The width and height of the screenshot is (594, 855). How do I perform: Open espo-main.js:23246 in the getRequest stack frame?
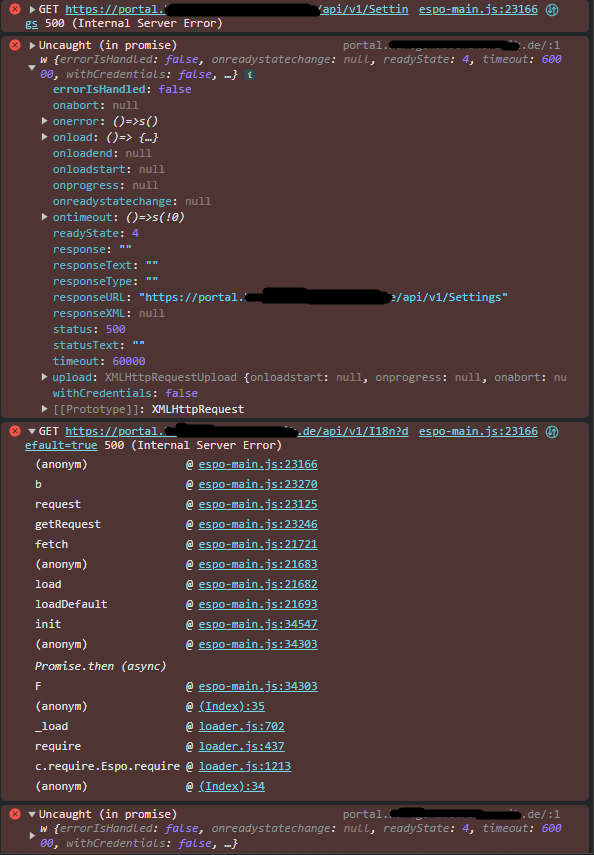pos(258,525)
